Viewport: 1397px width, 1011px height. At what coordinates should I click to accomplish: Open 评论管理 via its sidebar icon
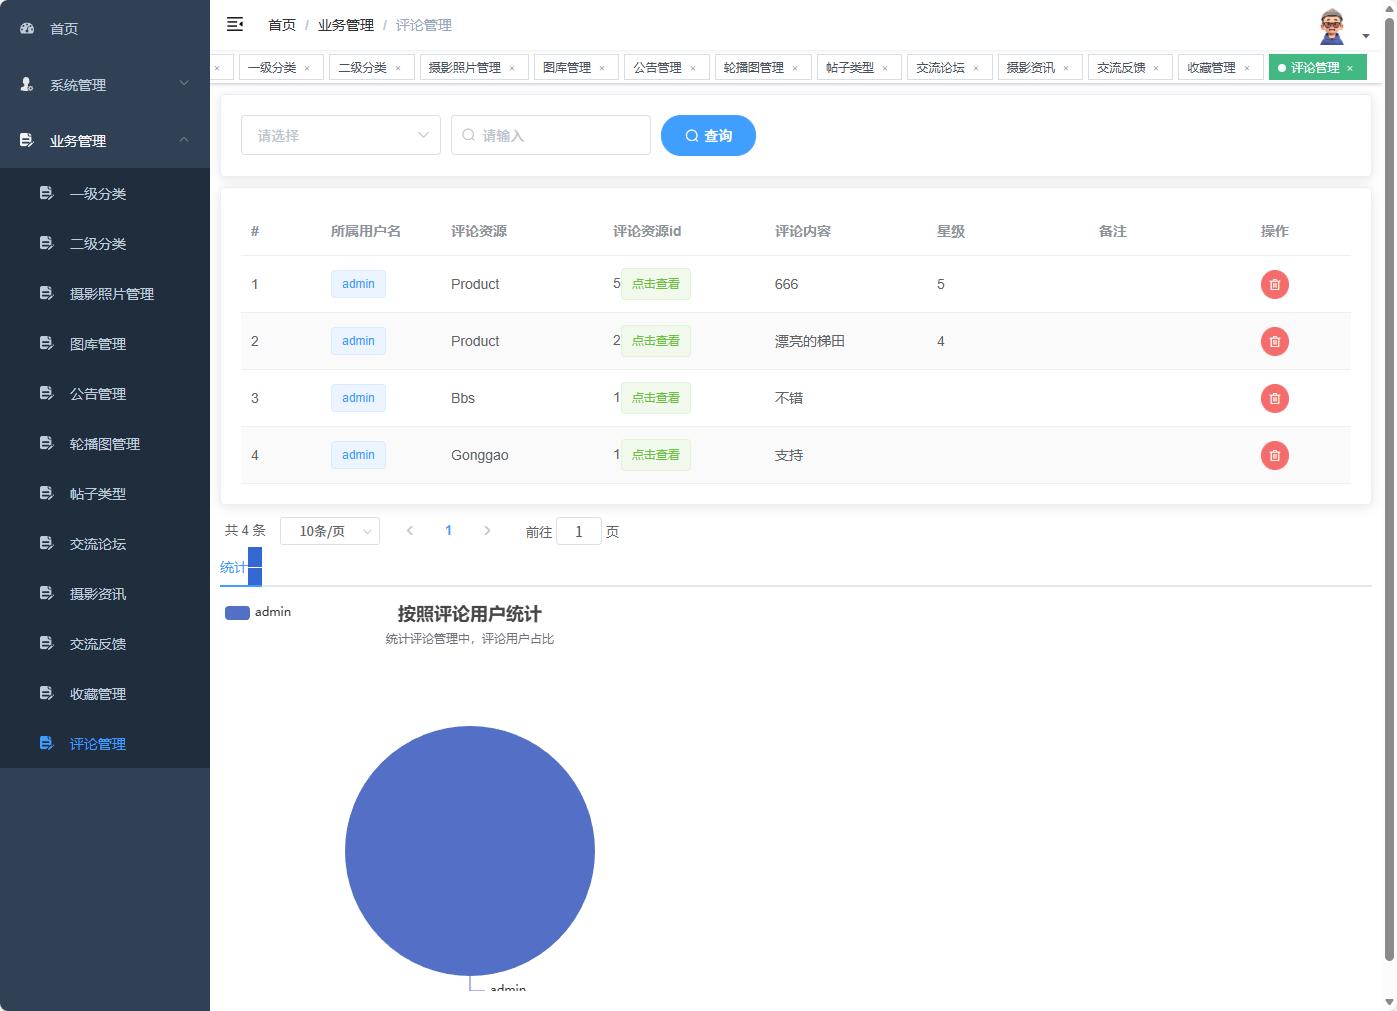click(x=46, y=743)
